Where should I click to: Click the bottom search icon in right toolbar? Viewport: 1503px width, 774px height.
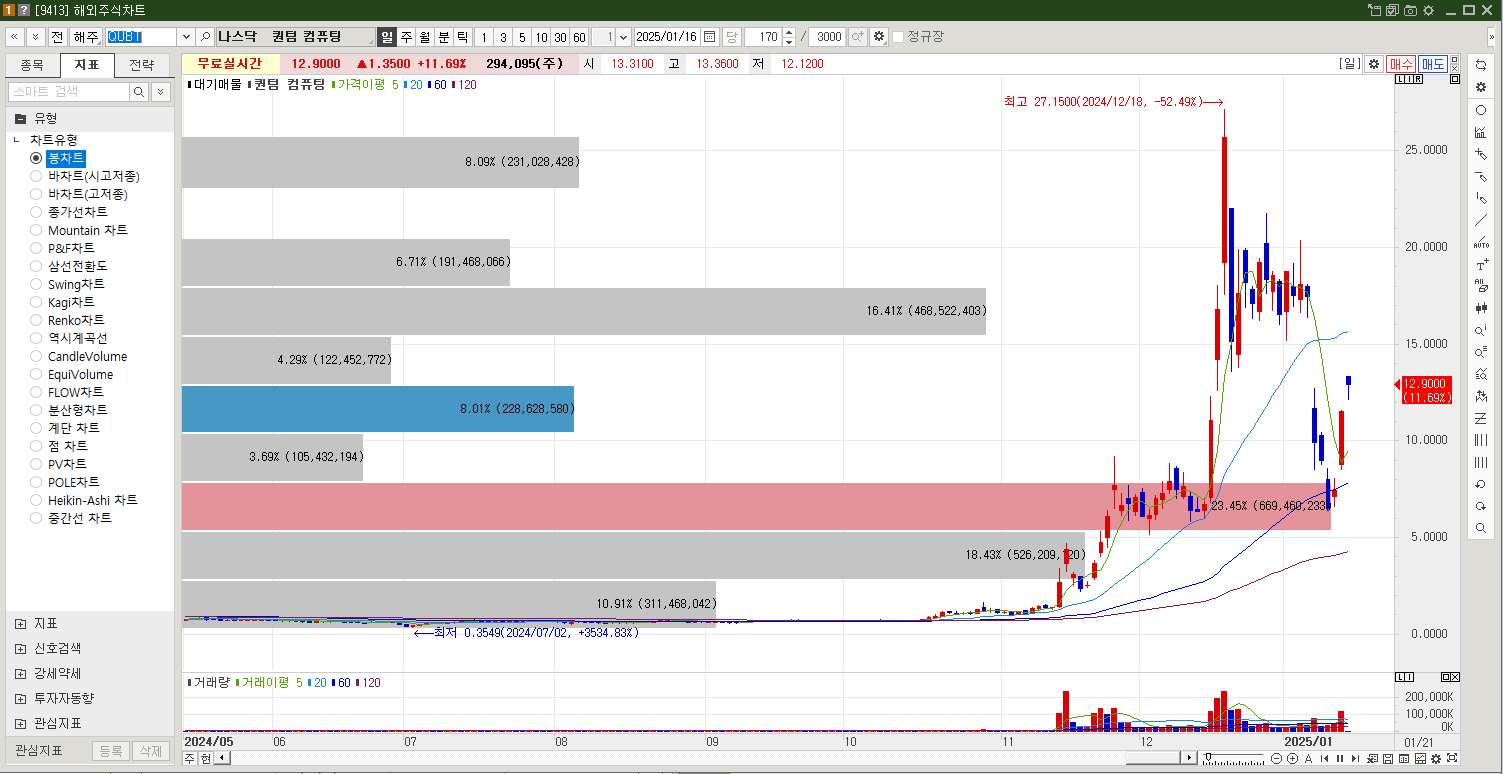[x=1481, y=528]
